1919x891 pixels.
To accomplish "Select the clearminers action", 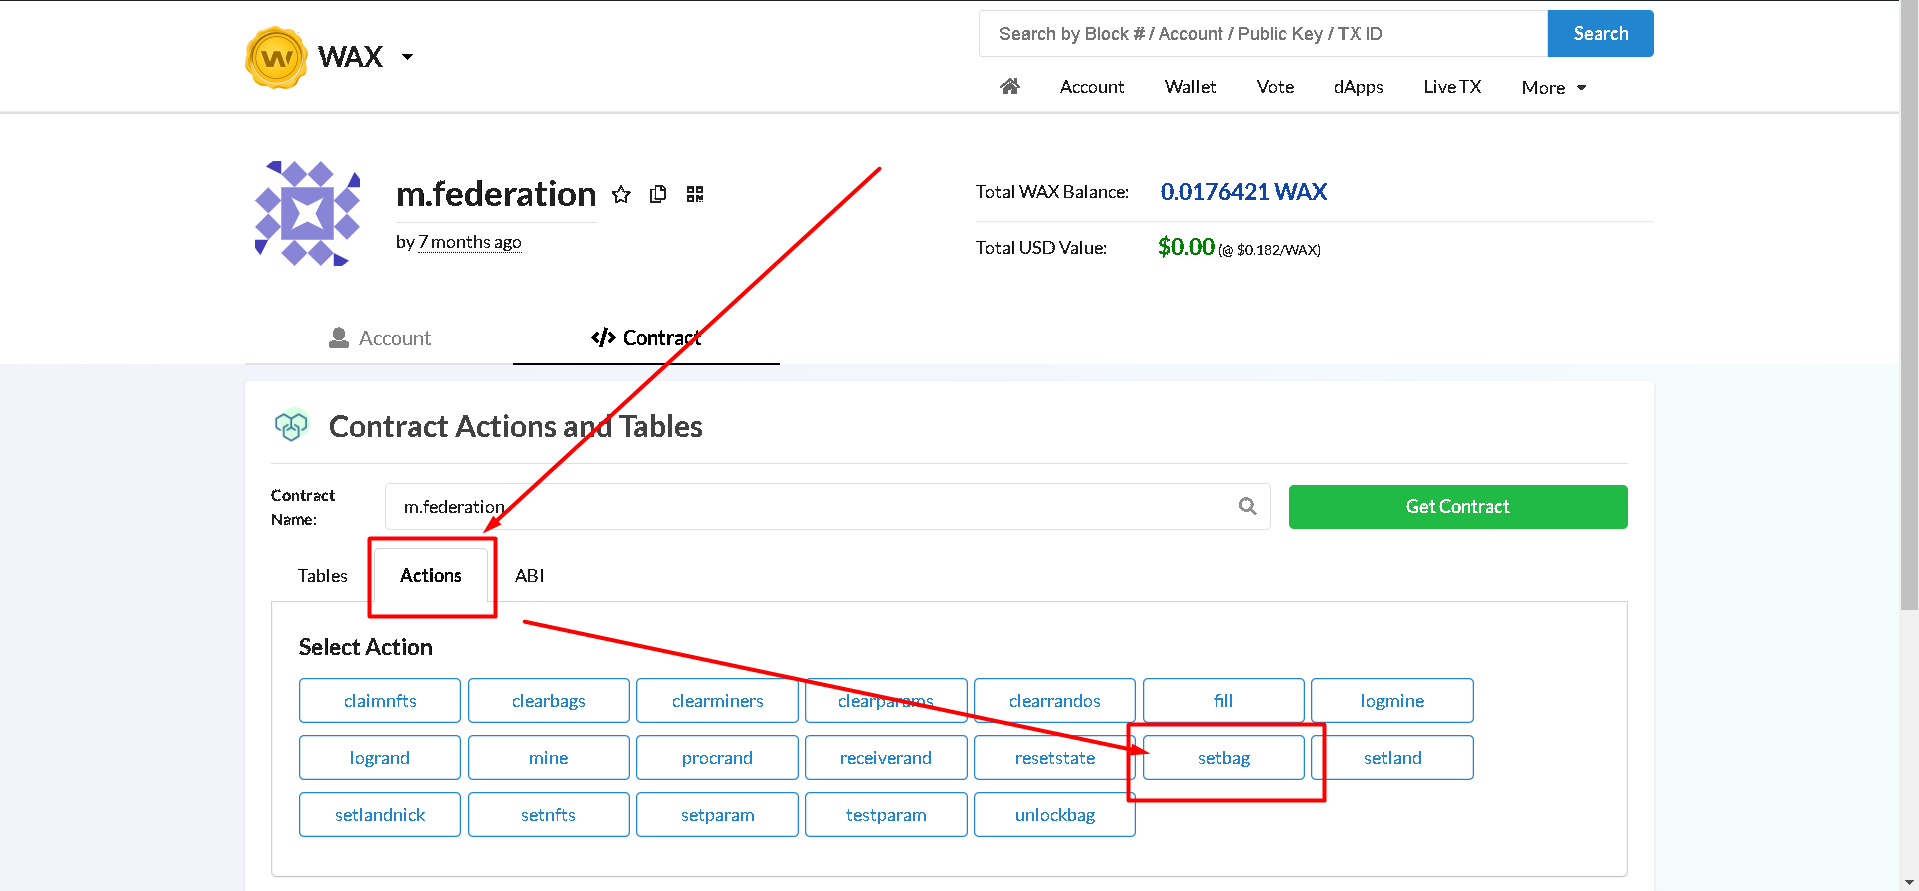I will (717, 701).
